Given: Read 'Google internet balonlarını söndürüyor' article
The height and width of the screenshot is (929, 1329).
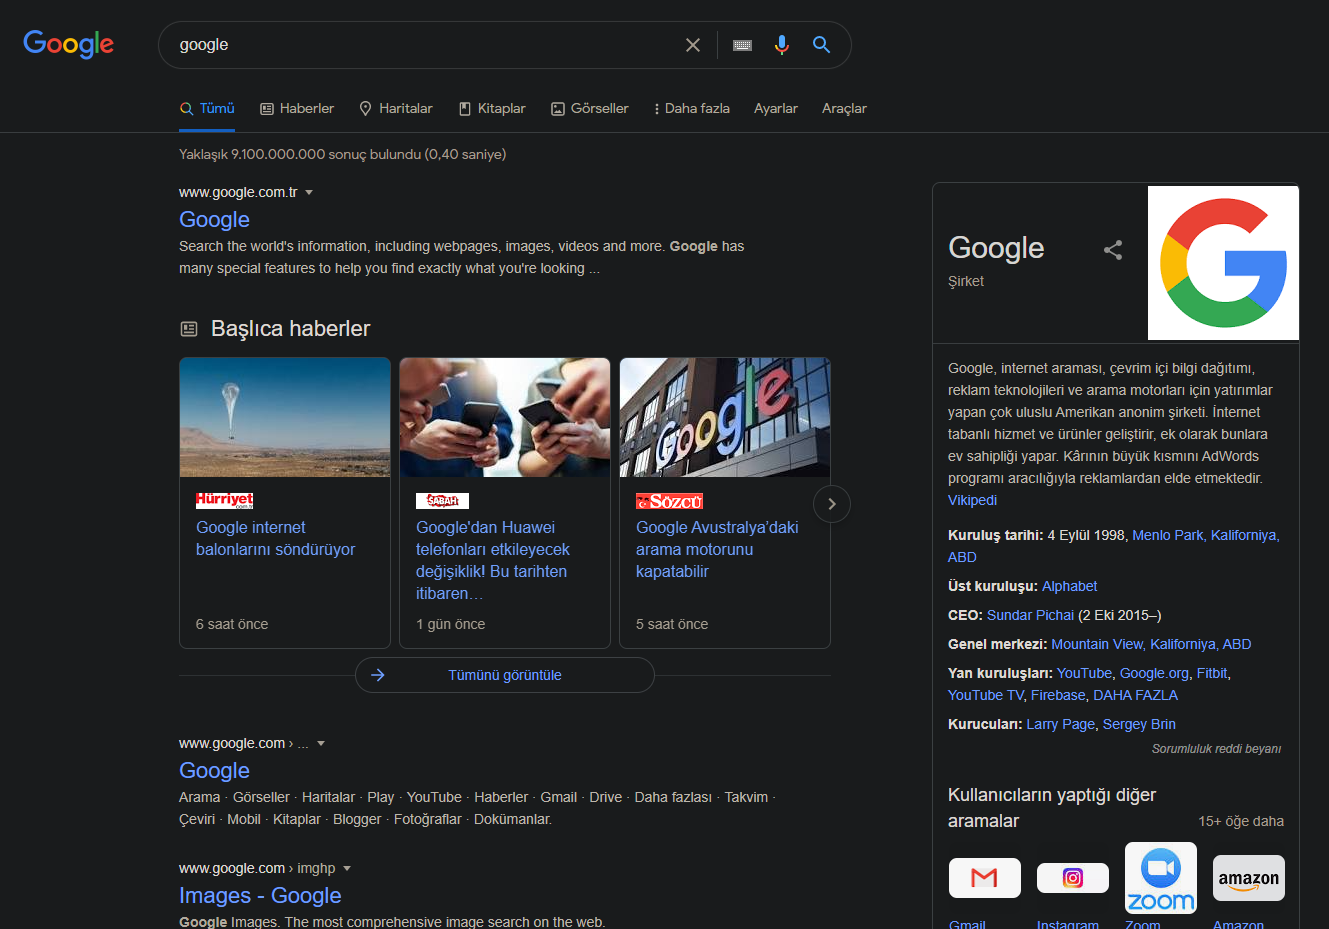Looking at the screenshot, I should pos(275,538).
